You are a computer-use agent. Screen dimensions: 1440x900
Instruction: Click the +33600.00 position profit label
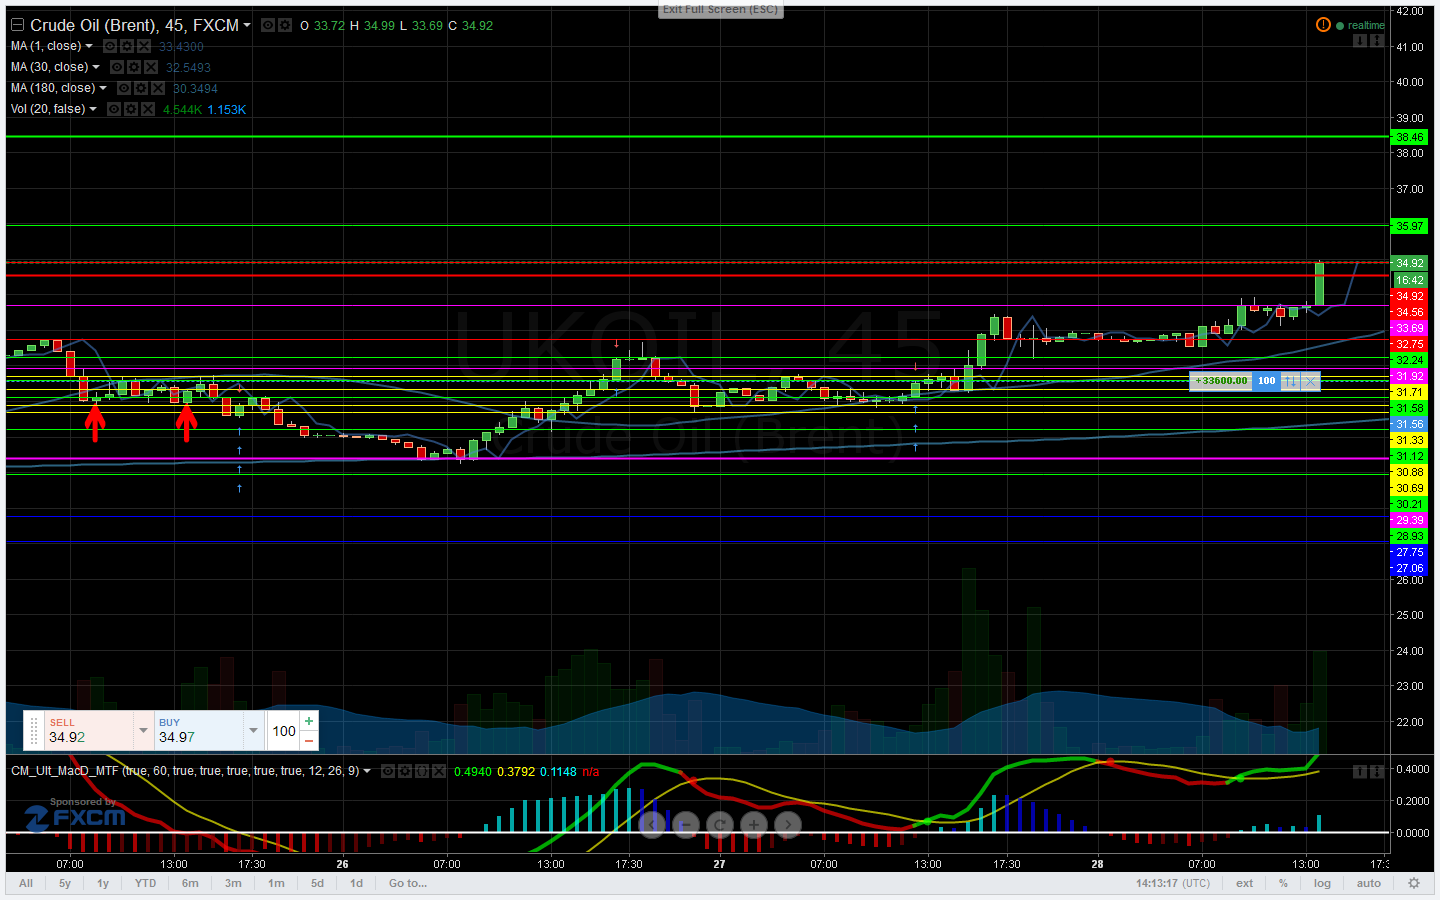pos(1221,381)
